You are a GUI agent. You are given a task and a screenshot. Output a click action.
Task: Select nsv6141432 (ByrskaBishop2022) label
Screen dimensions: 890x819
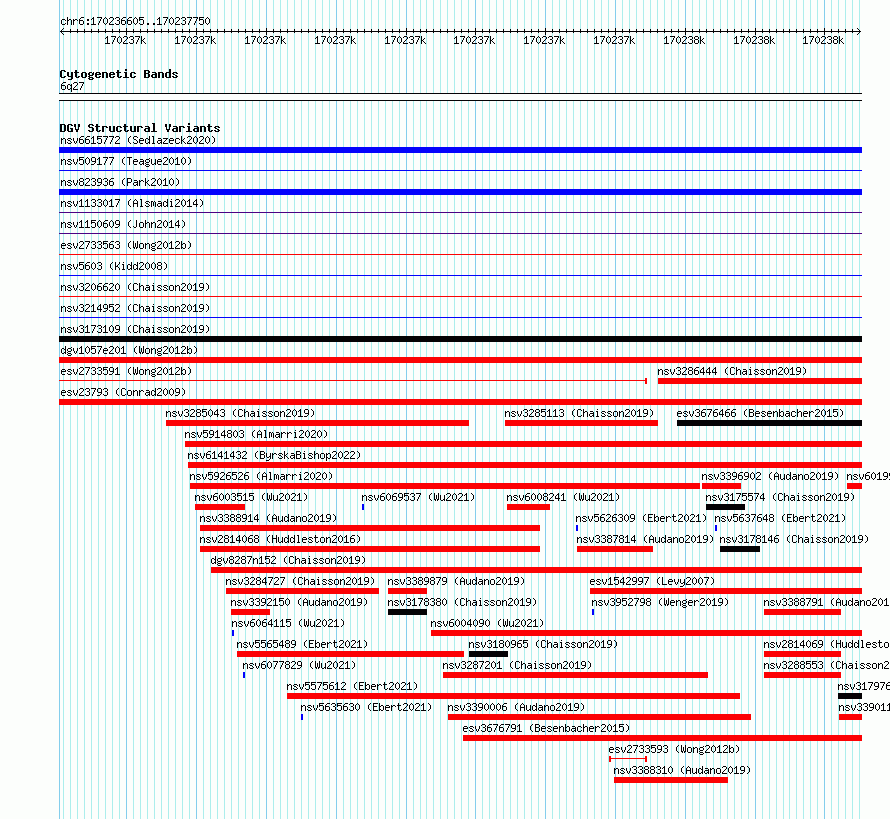(x=274, y=455)
